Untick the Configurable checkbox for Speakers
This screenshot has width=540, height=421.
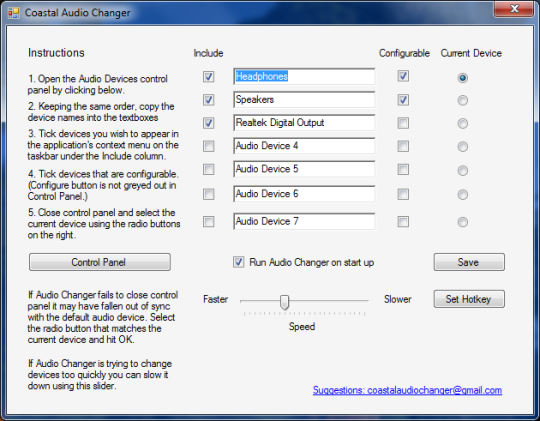click(403, 100)
